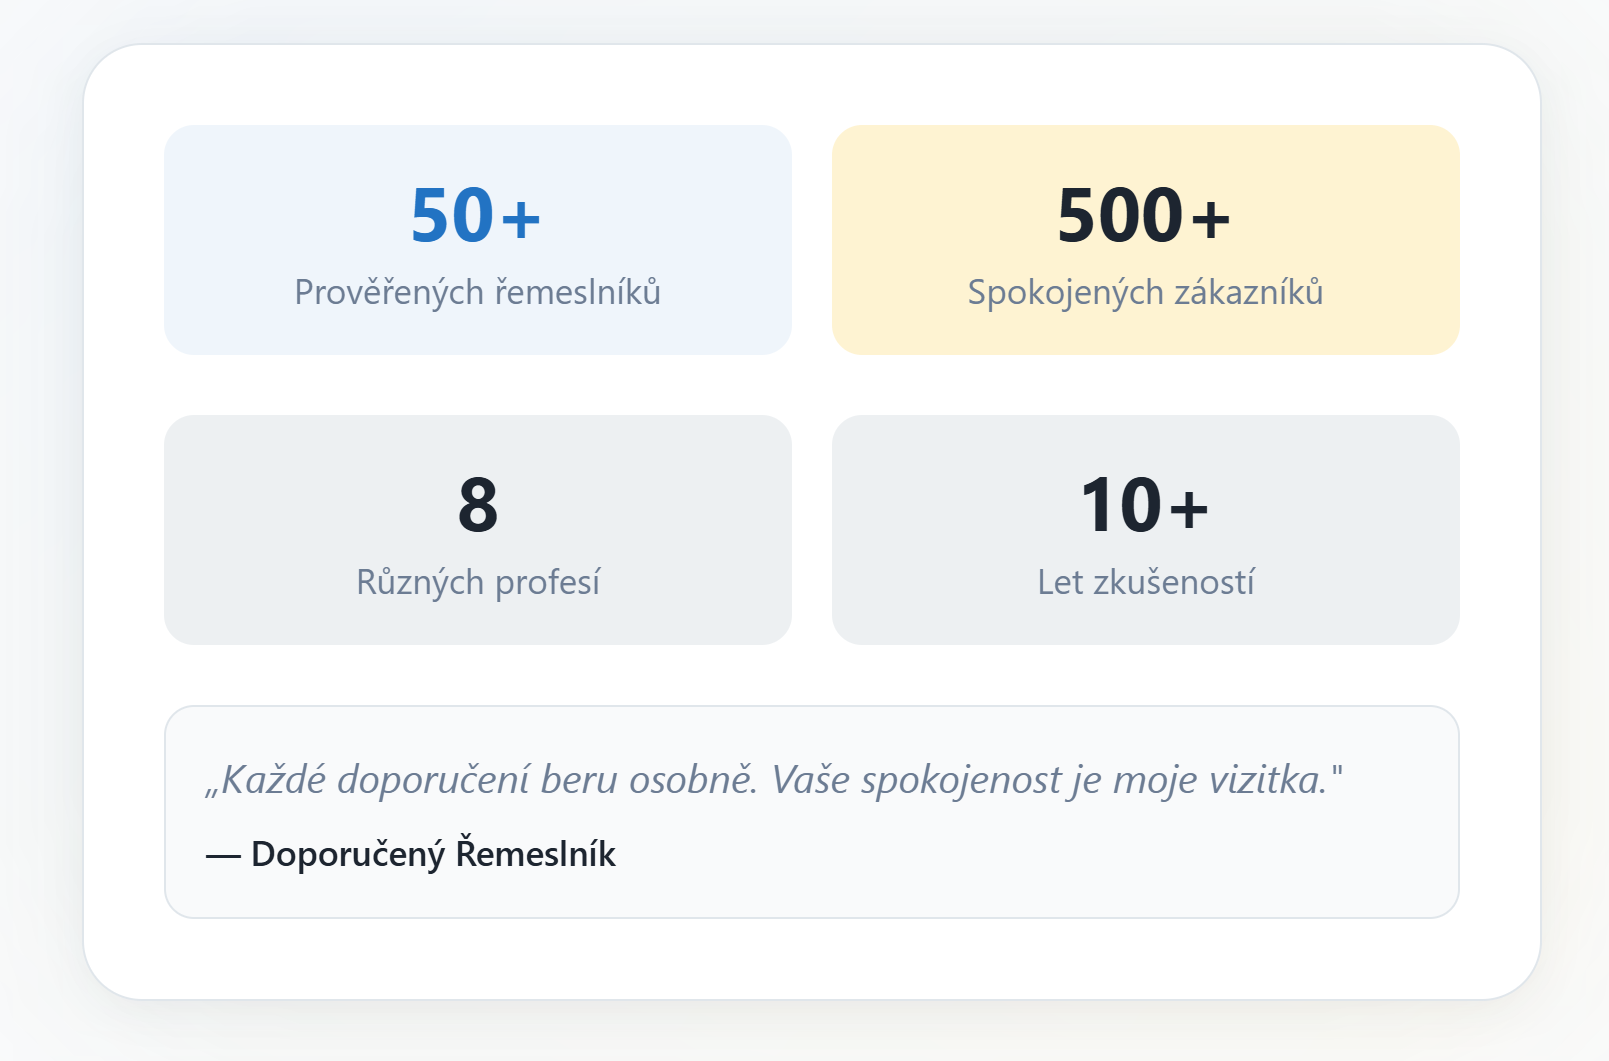Click the italic quote beginning "Každé doporučení"
The width and height of the screenshot is (1609, 1061).
pos(773,780)
